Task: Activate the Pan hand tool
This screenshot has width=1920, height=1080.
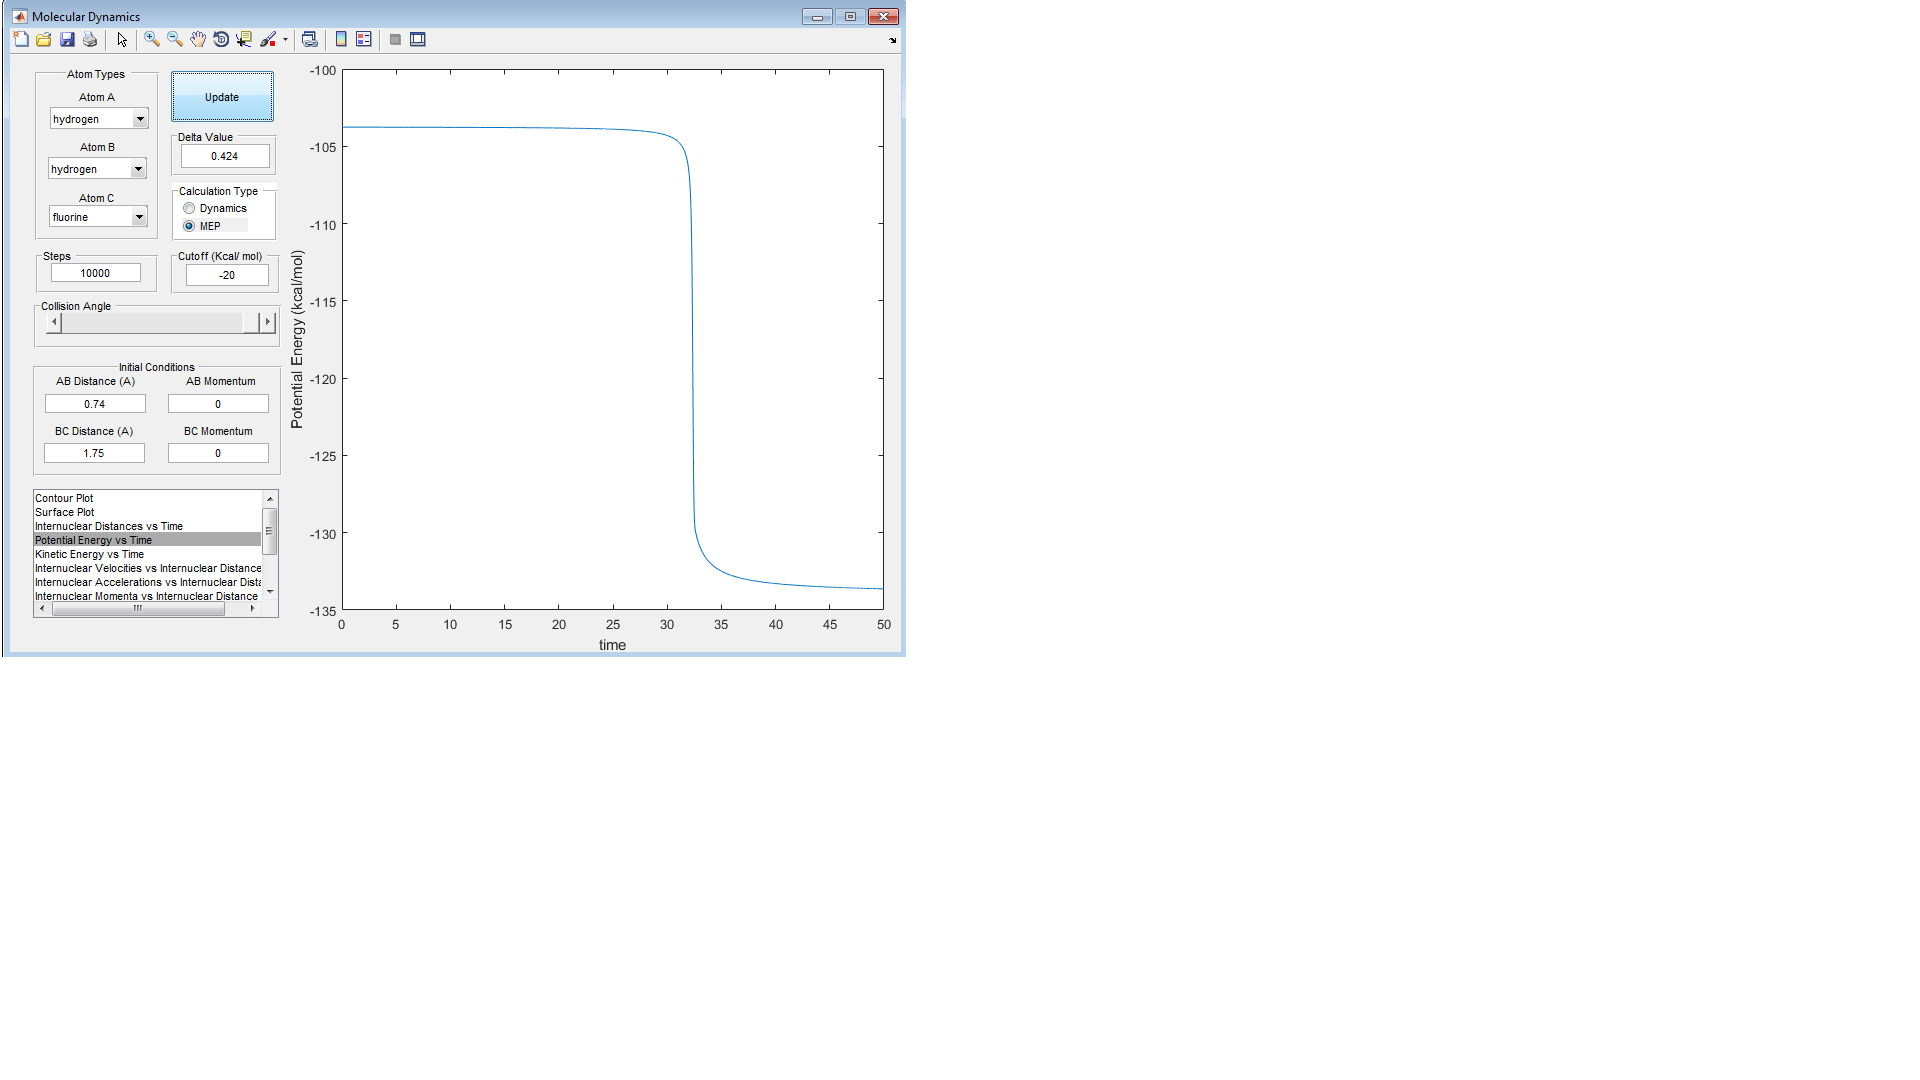Action: 198,39
